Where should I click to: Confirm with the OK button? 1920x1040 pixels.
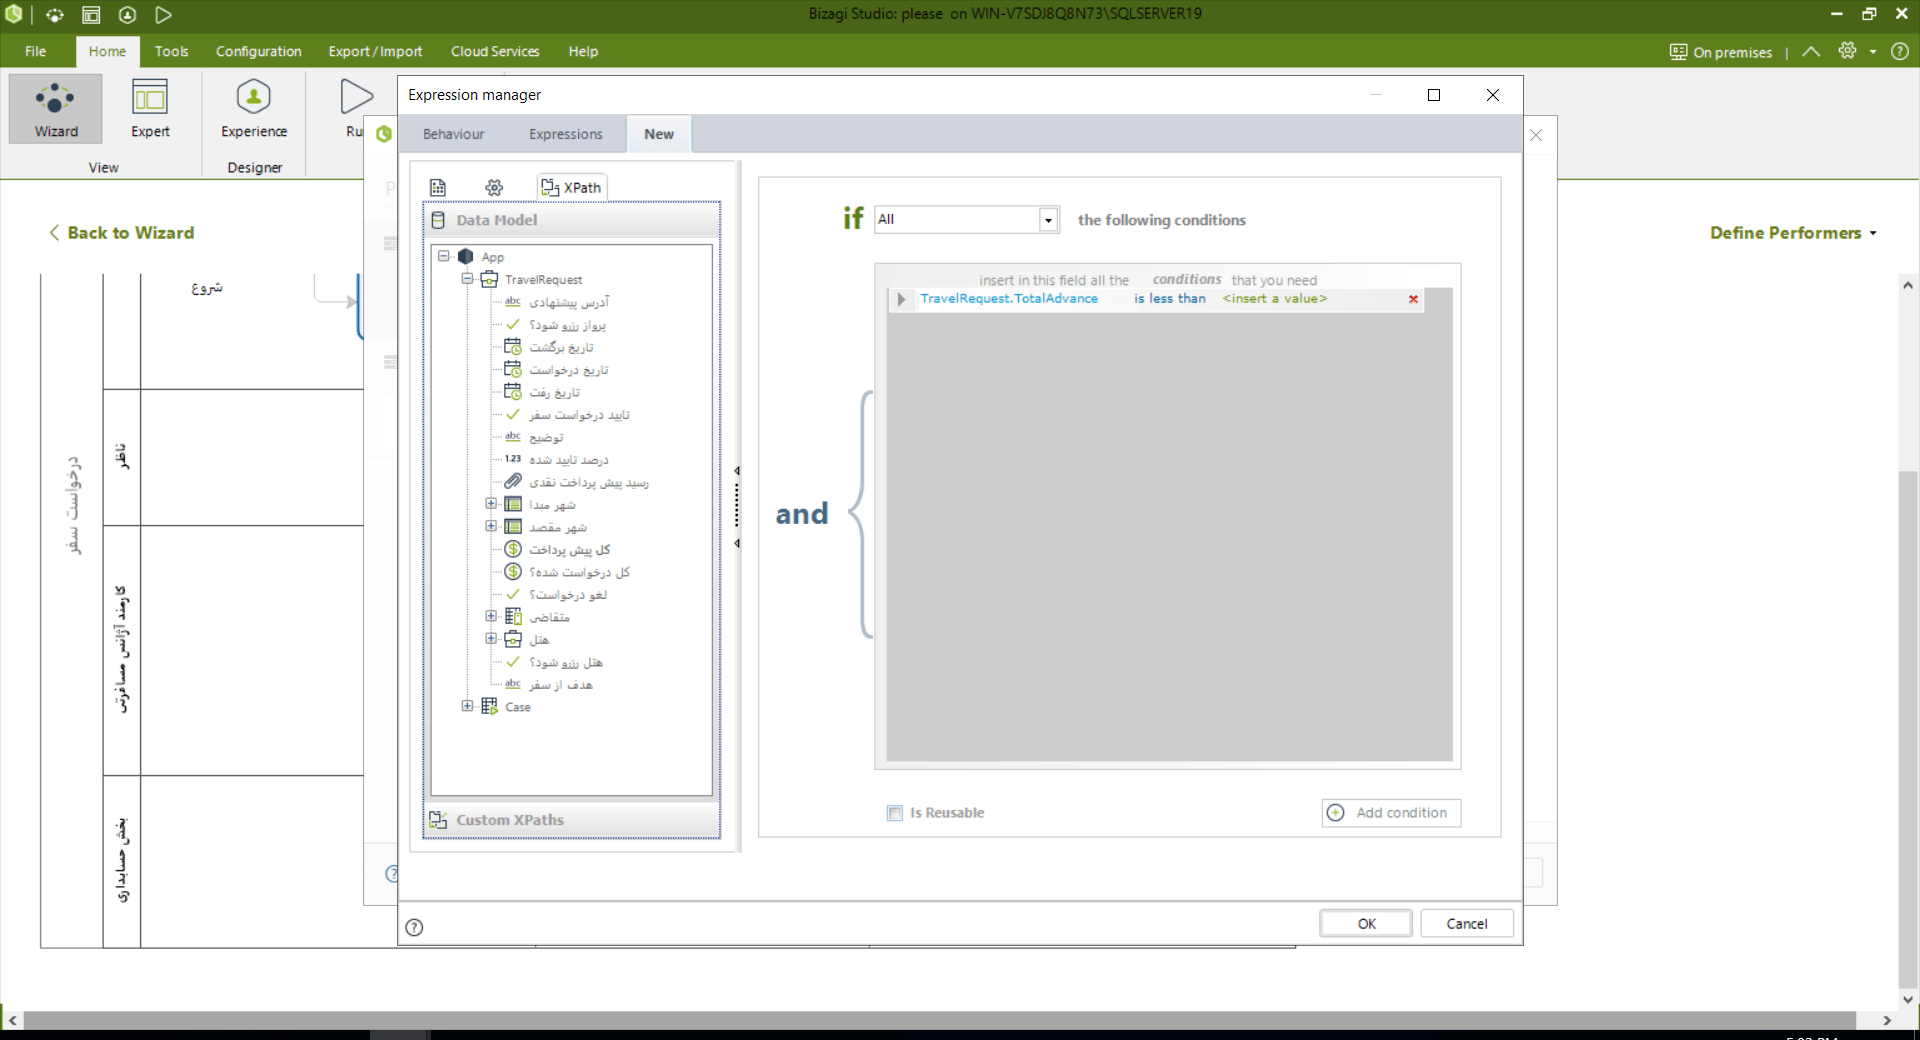click(1366, 924)
